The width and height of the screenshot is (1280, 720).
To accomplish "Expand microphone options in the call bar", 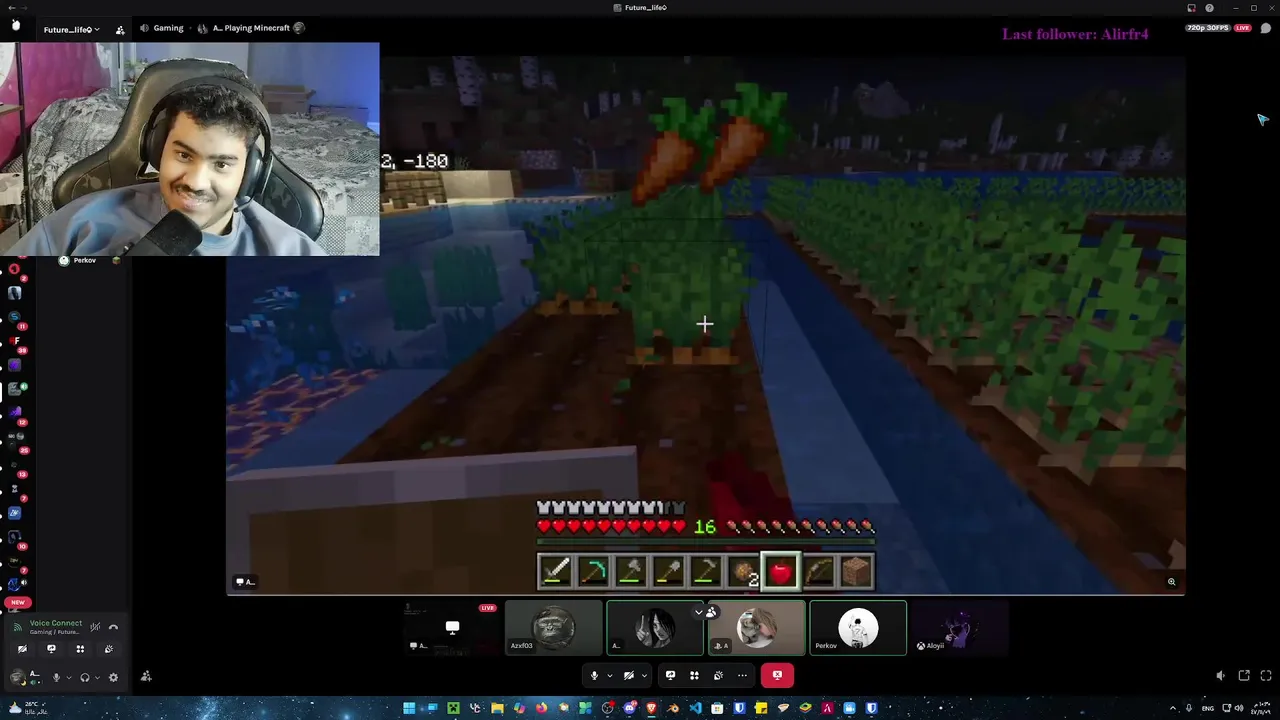I will (609, 675).
